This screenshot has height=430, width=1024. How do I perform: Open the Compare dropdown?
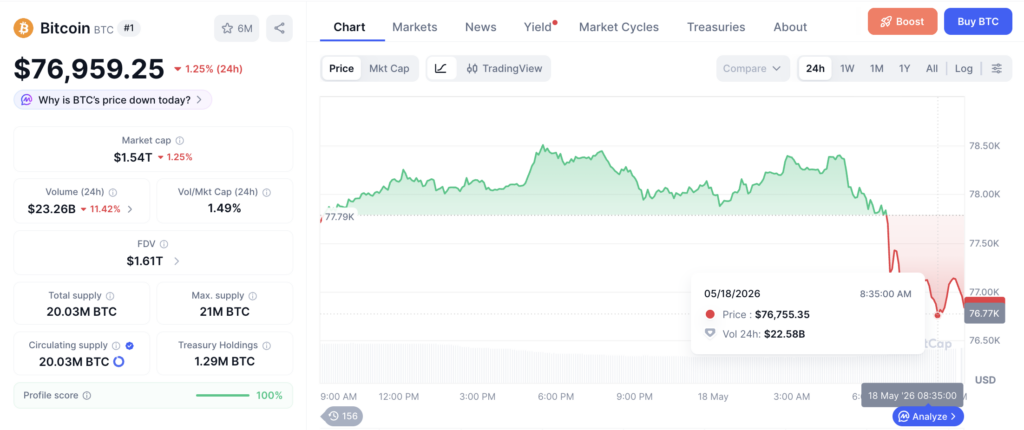point(753,69)
